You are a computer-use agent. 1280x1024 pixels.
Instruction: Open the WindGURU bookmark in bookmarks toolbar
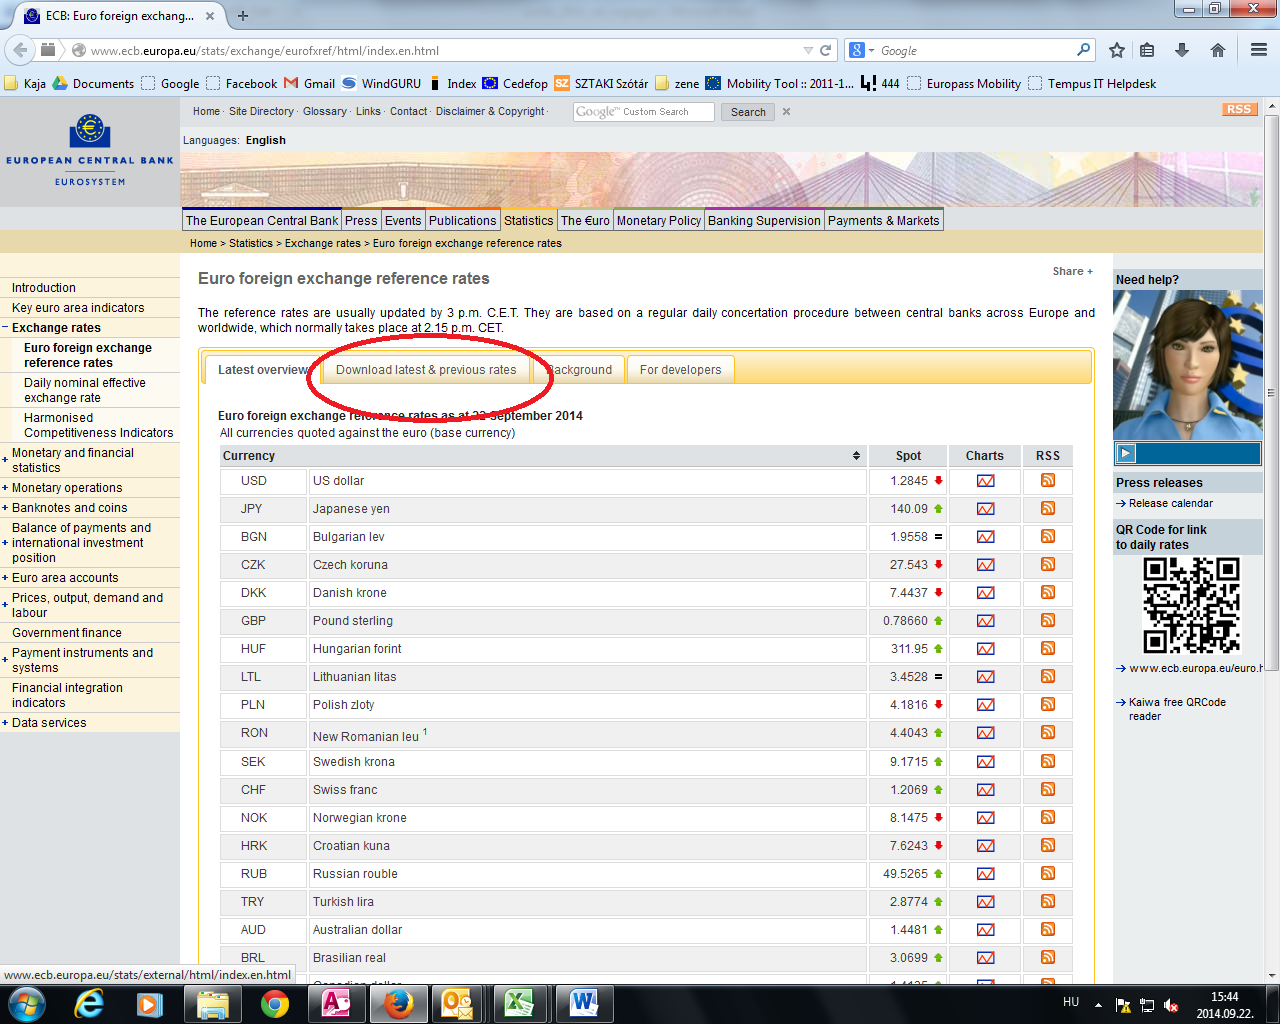point(382,84)
